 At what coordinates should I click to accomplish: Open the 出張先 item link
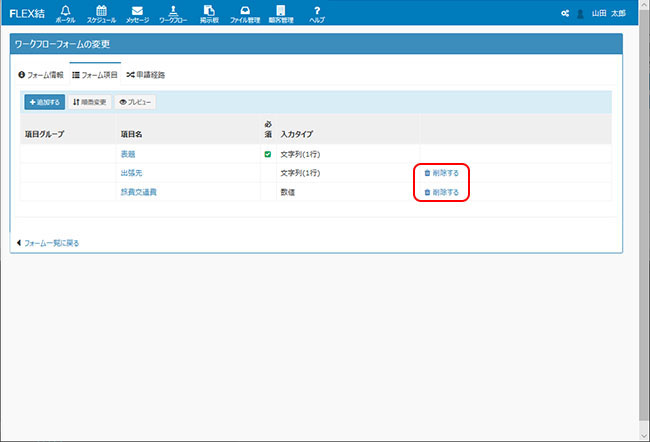(x=131, y=173)
